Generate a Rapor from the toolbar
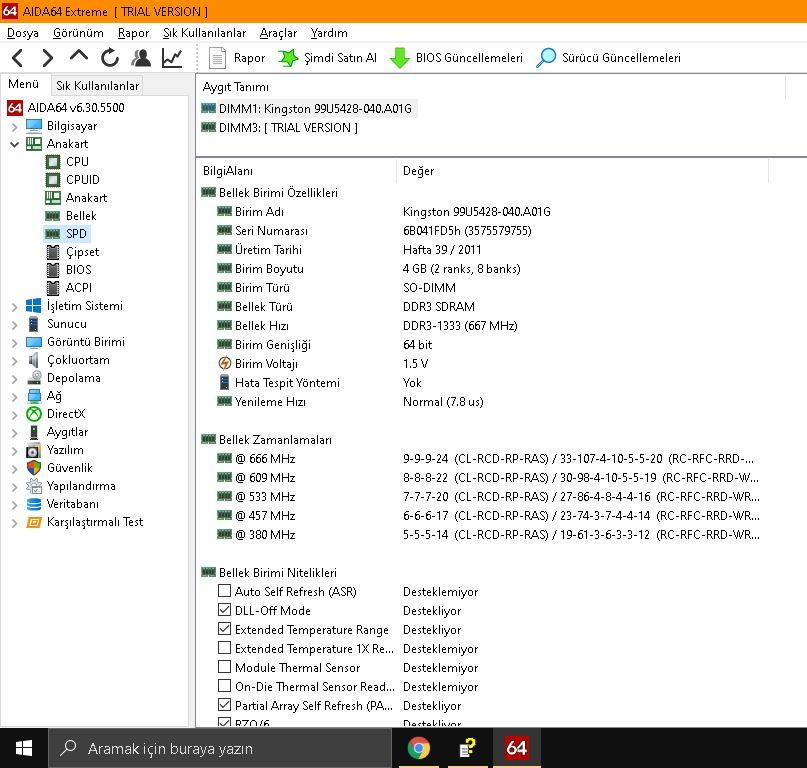Screen dimensions: 807x768 [237, 58]
